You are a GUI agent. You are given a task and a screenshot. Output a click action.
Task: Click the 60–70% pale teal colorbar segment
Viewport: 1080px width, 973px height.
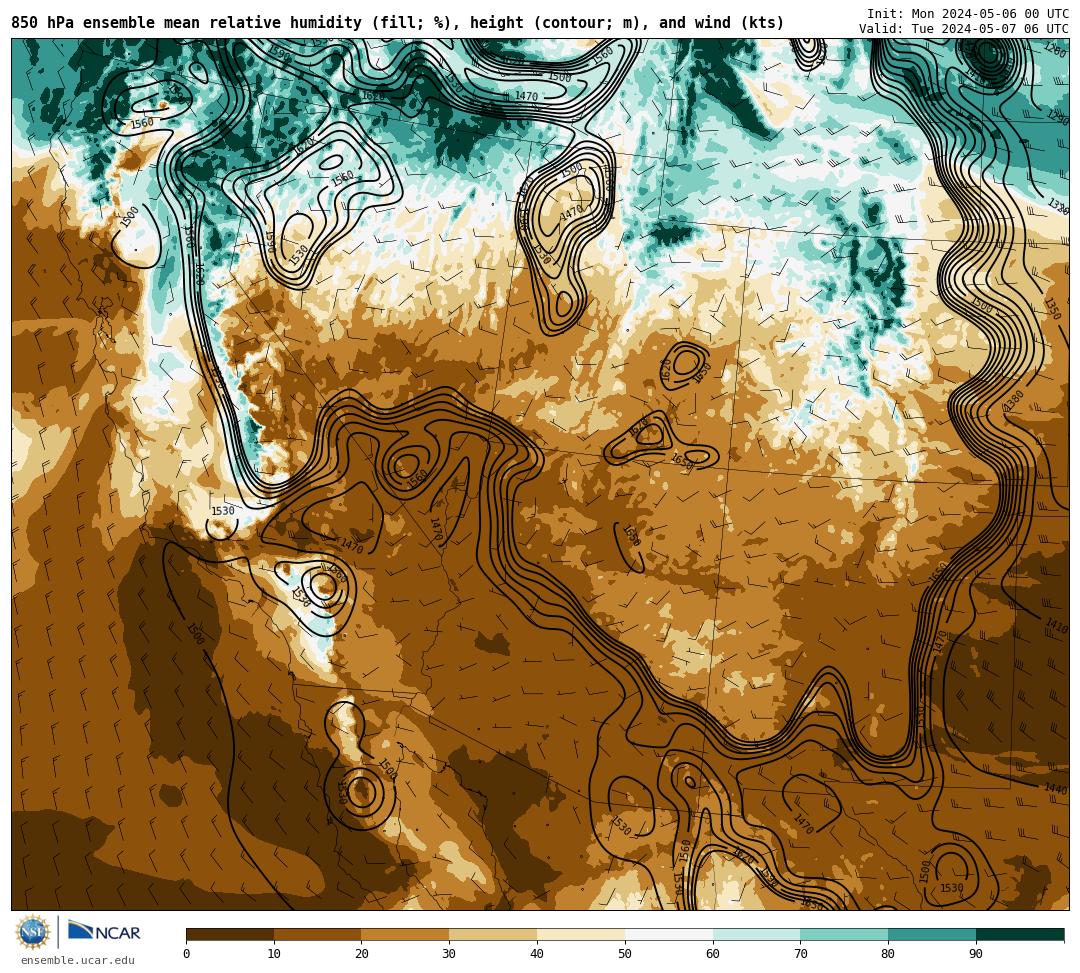pos(757,934)
